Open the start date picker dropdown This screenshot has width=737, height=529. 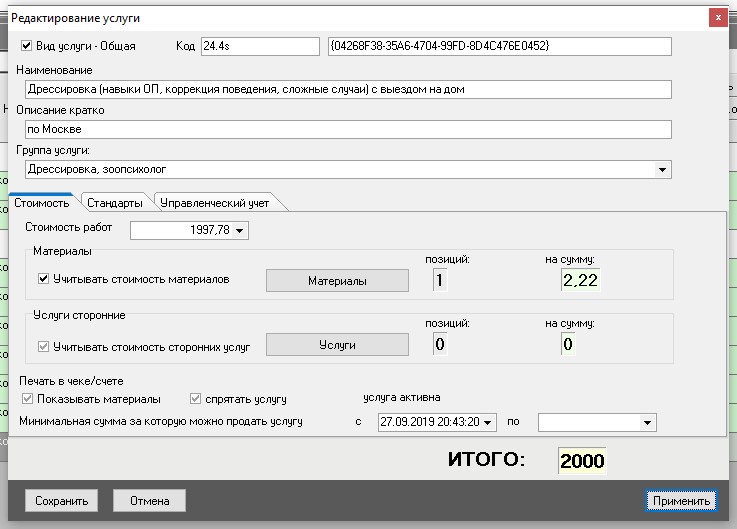pos(487,422)
